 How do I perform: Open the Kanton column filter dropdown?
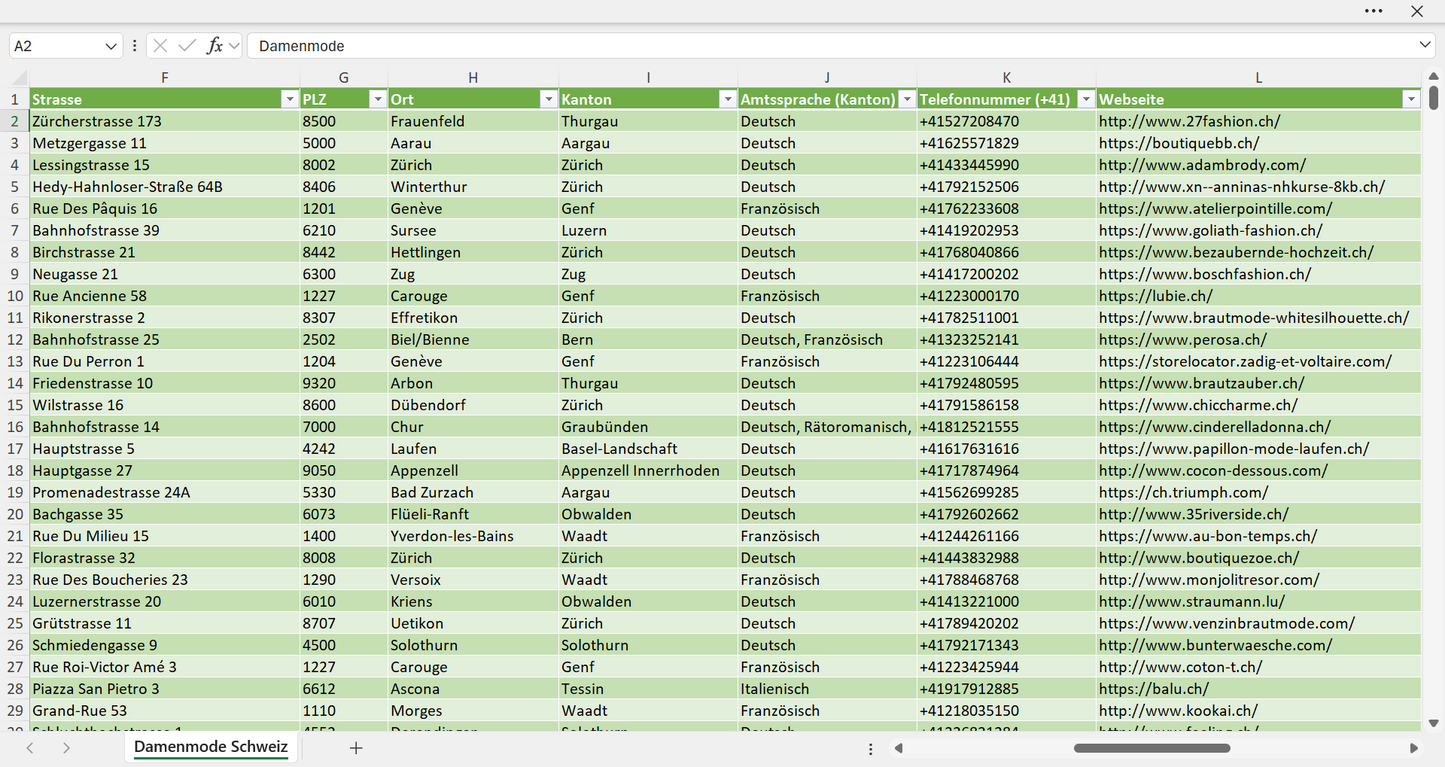coord(727,99)
